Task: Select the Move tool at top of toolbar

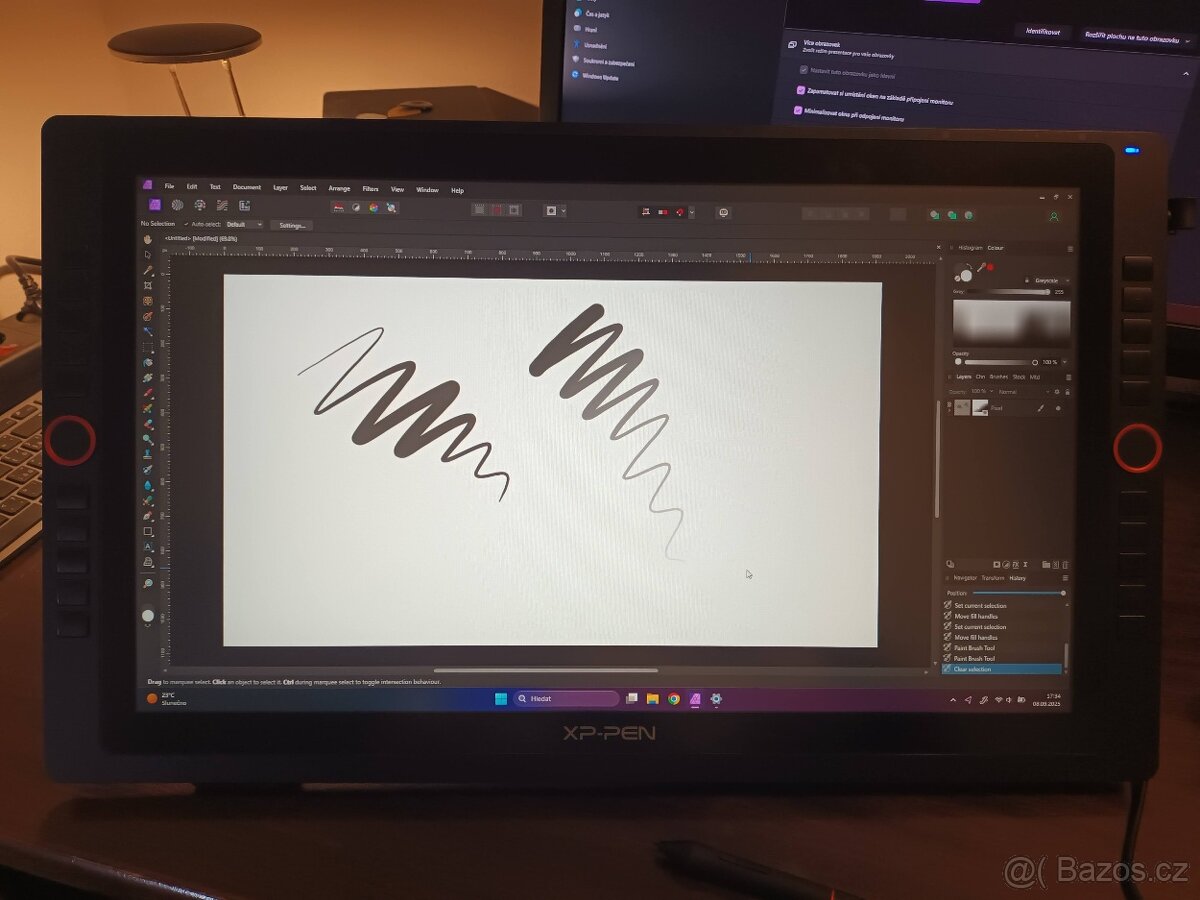Action: 147,255
